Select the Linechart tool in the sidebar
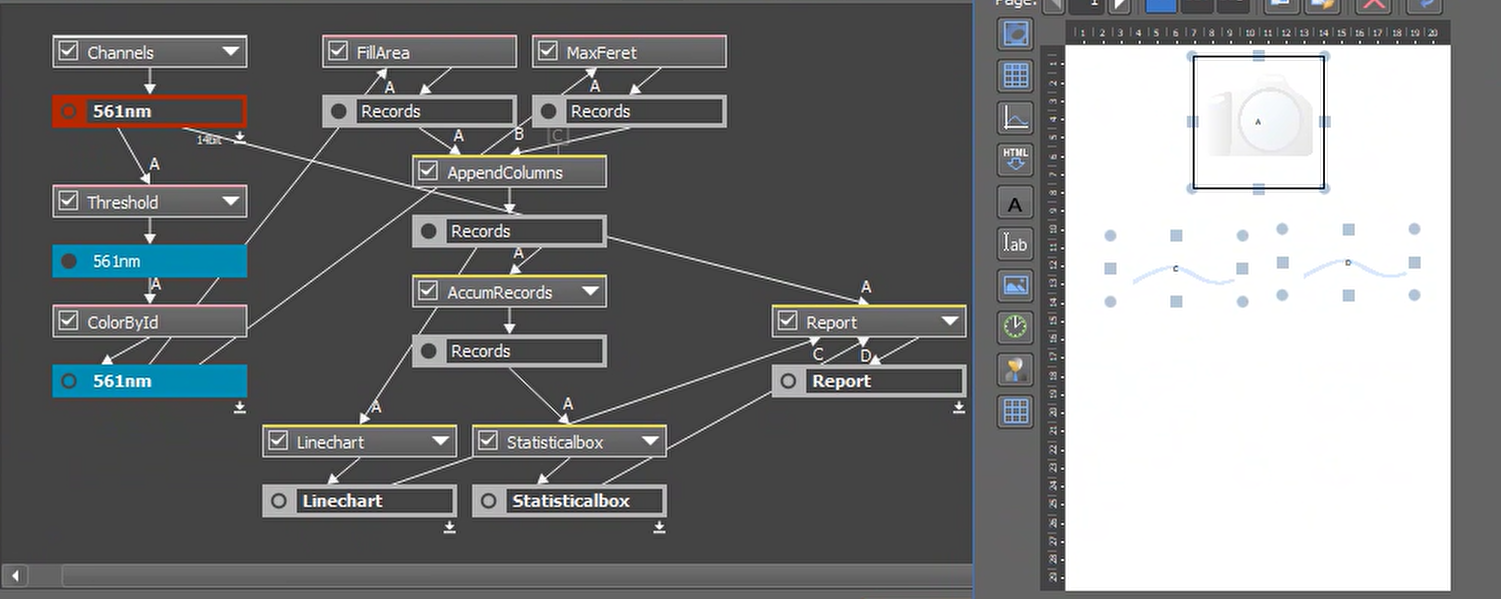Screen dimensions: 1501x599 (1015, 117)
